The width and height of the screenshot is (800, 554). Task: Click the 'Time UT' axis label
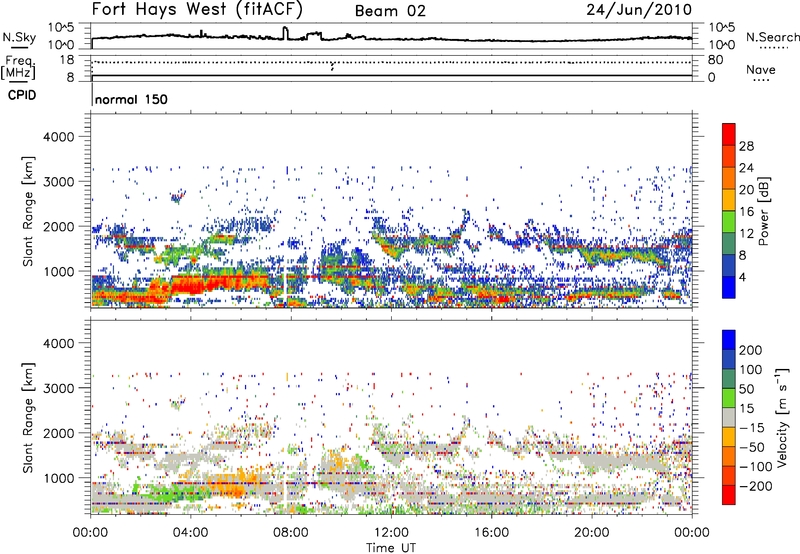pyautogui.click(x=391, y=548)
